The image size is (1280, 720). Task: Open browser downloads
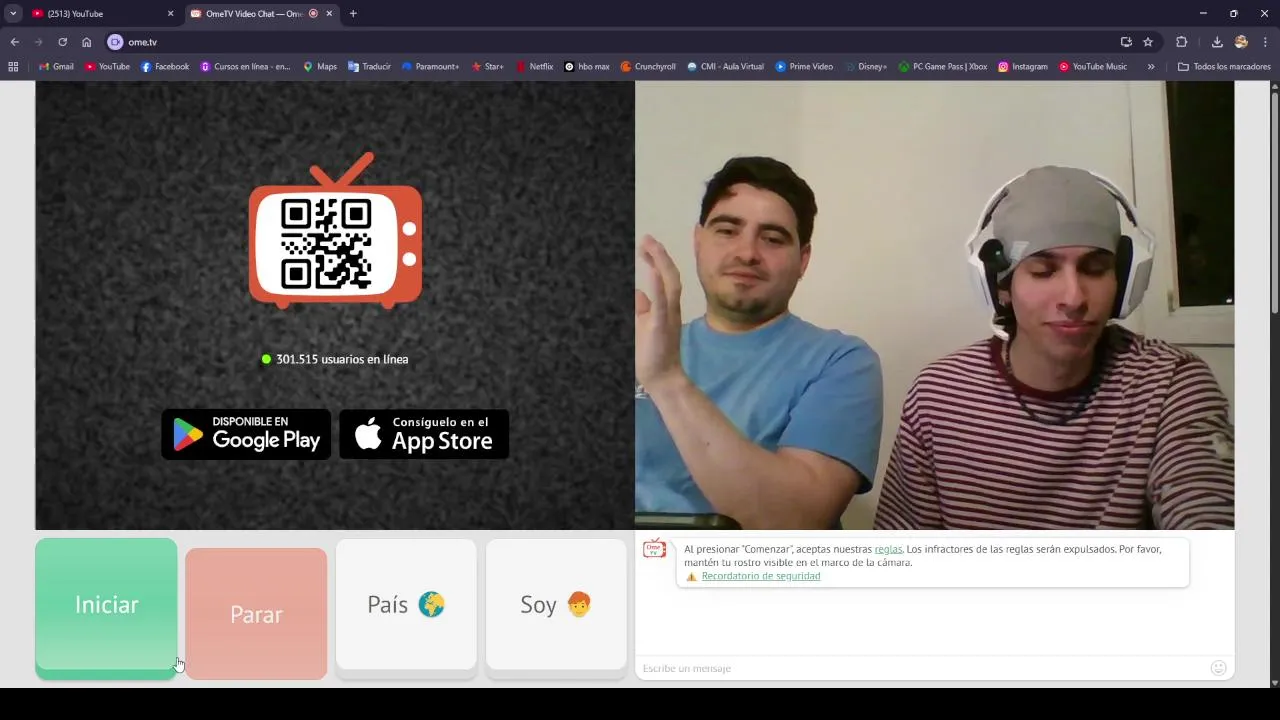(1217, 42)
